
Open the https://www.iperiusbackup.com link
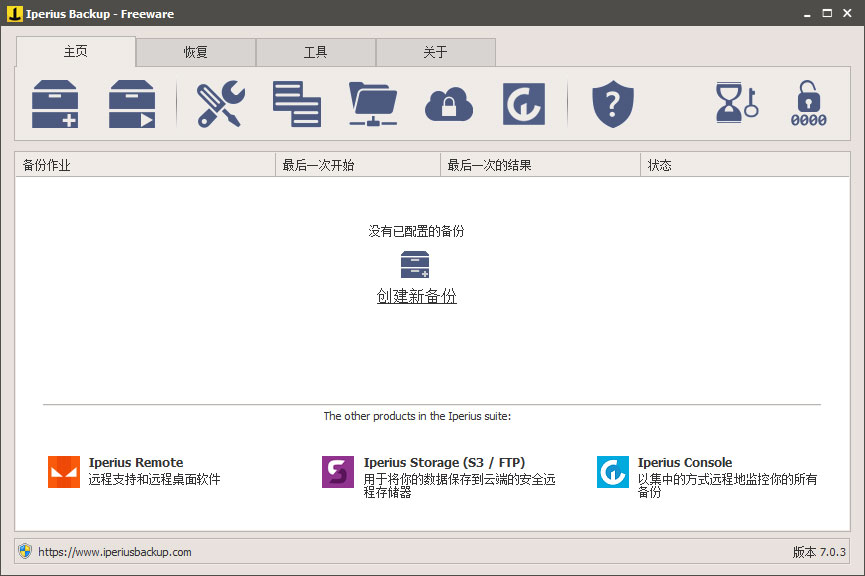115,552
